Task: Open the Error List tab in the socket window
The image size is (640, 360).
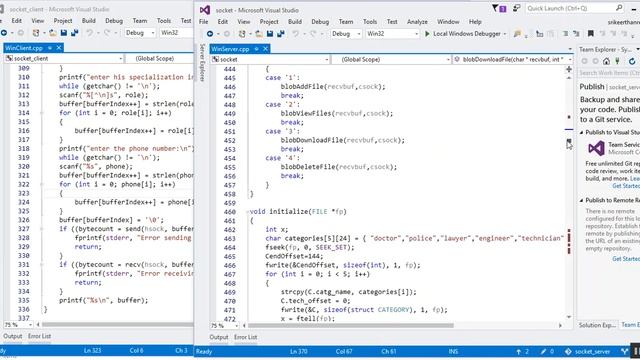Action: click(x=246, y=337)
